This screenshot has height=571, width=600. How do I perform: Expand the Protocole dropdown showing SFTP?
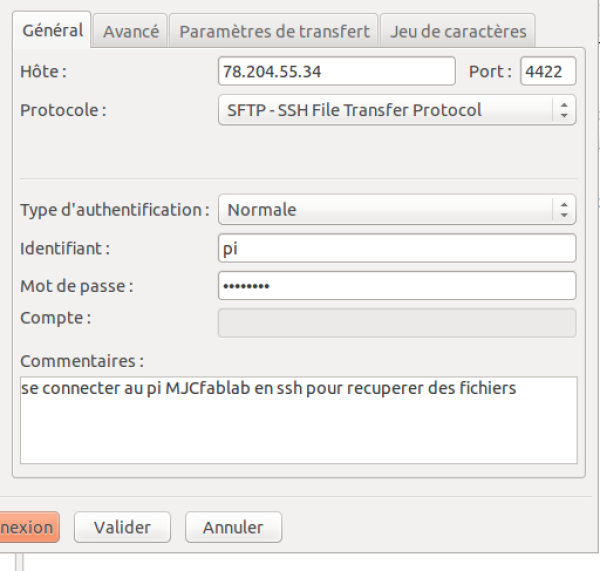[x=396, y=109]
